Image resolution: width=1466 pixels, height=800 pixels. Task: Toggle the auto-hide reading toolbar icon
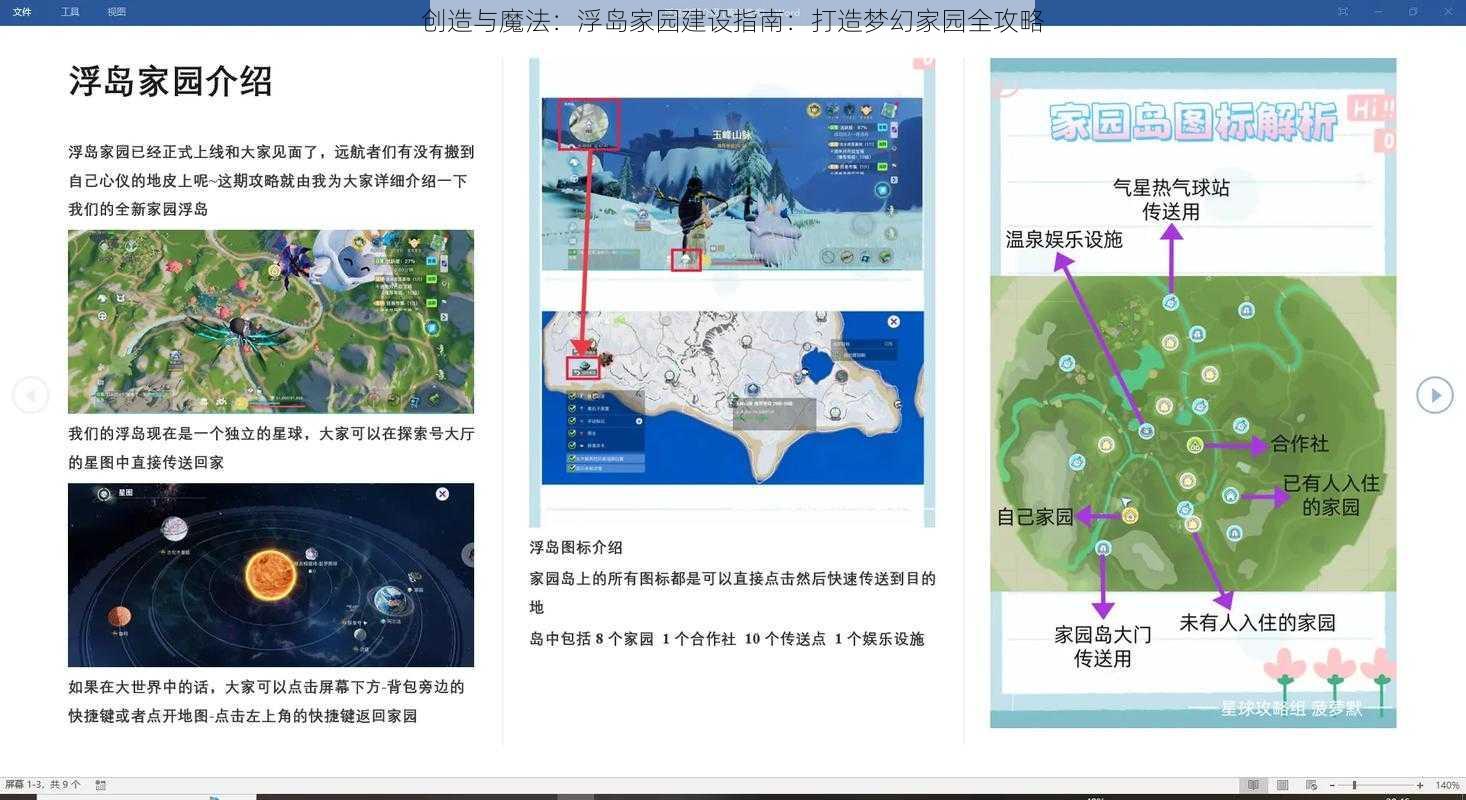(x=1343, y=12)
